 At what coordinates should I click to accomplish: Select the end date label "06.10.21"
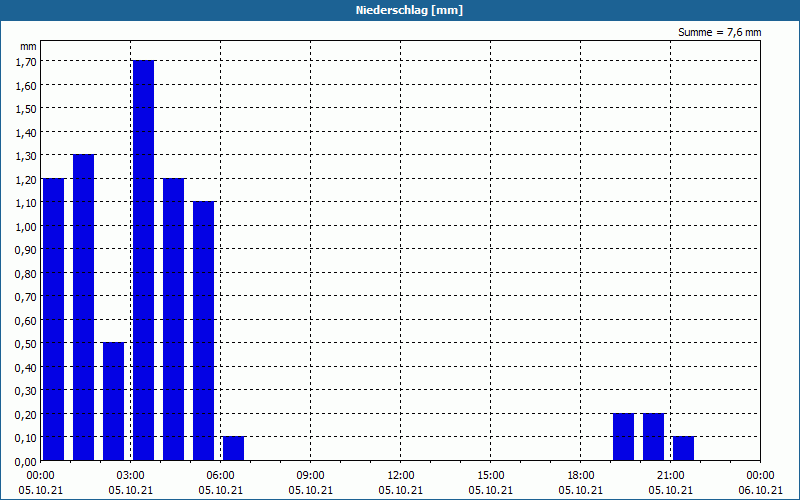click(761, 490)
